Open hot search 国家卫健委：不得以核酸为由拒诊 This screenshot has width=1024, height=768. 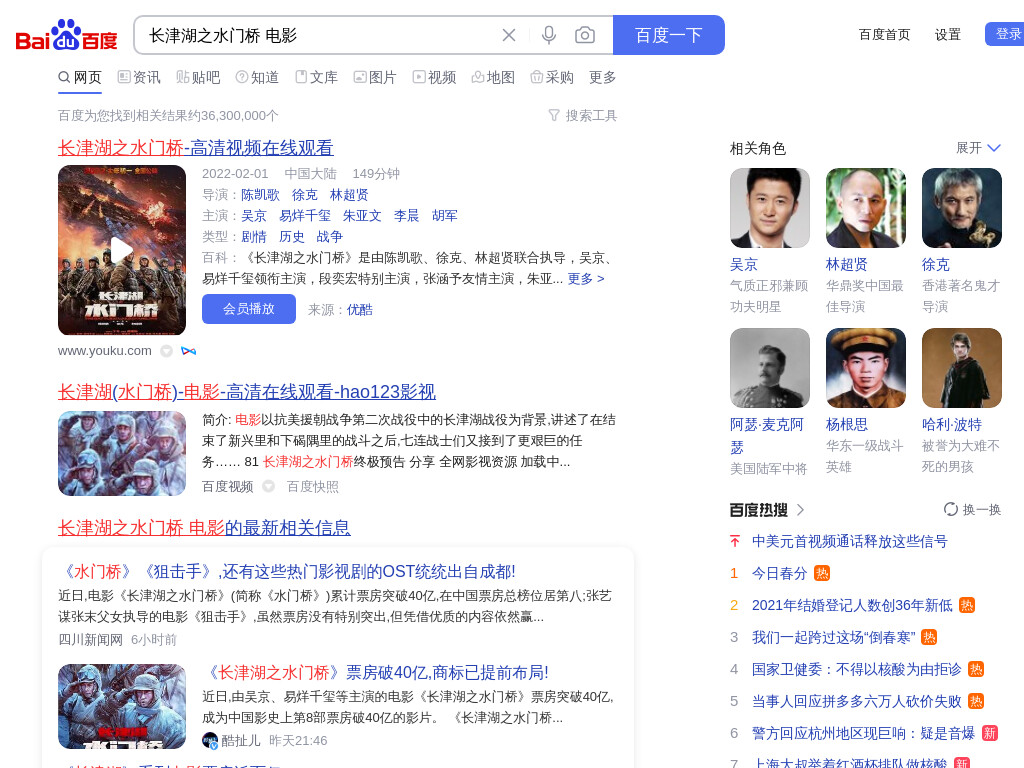[856, 669]
